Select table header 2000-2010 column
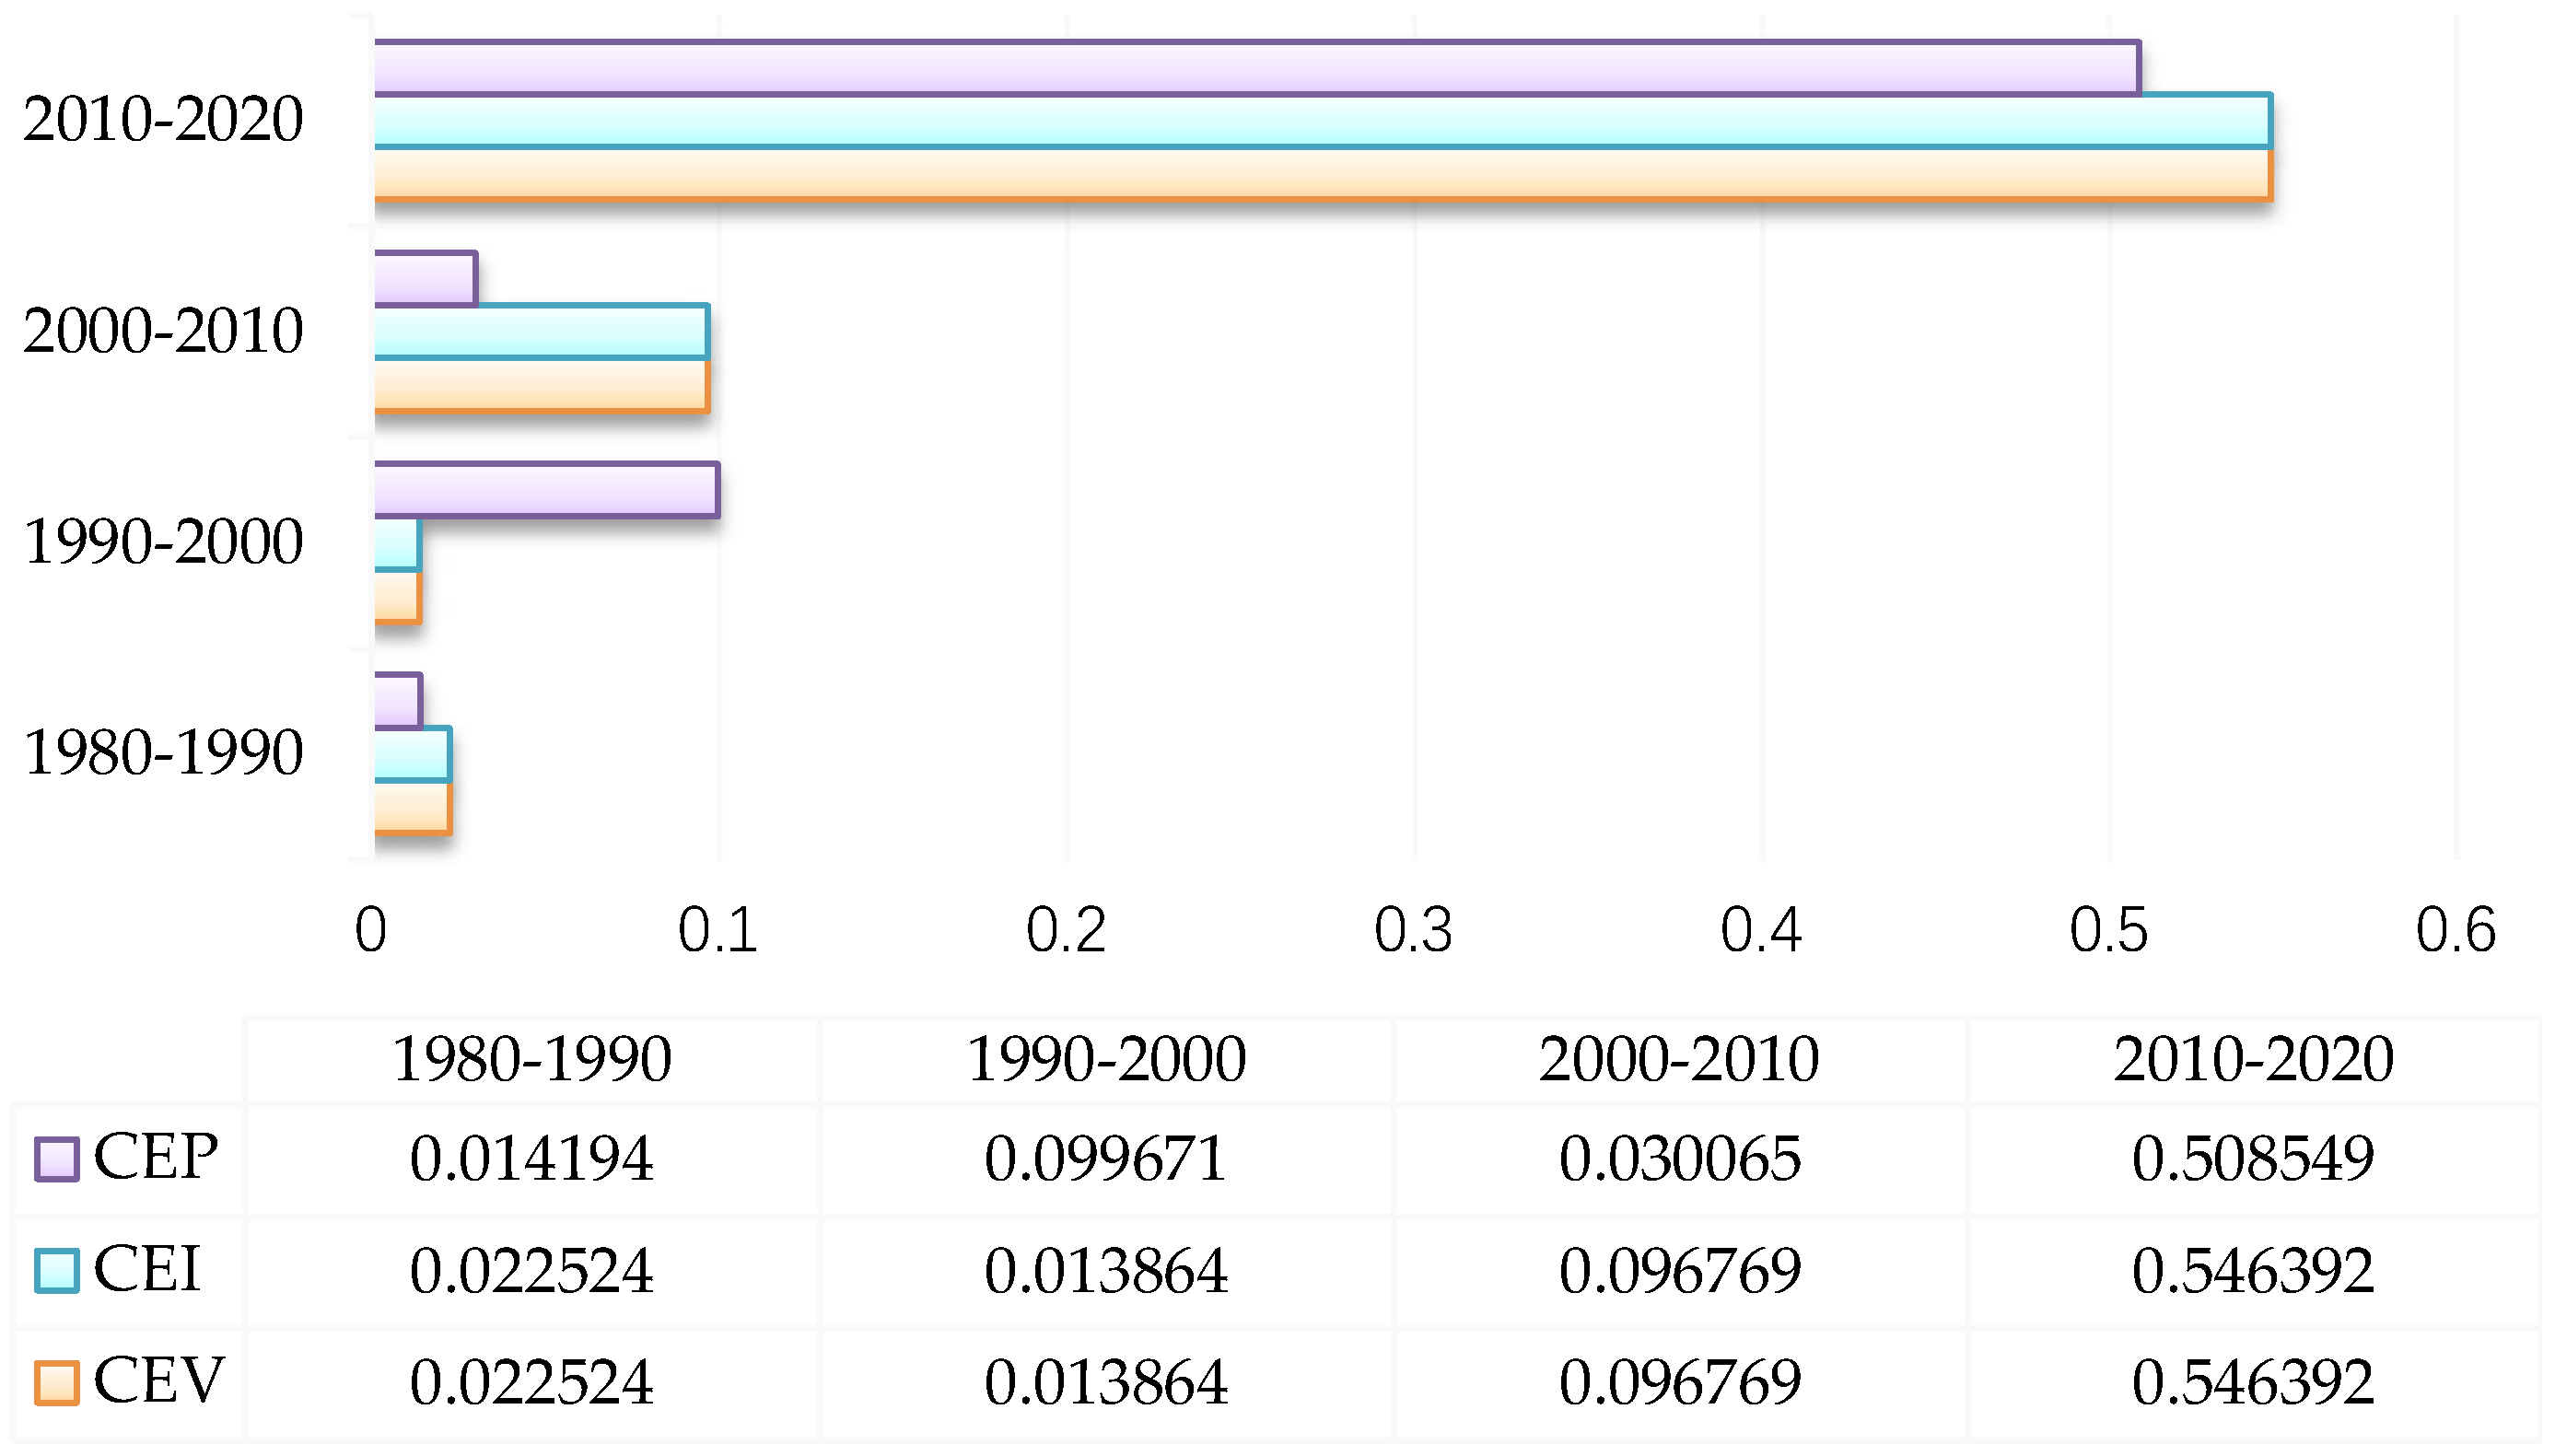 (1679, 1060)
